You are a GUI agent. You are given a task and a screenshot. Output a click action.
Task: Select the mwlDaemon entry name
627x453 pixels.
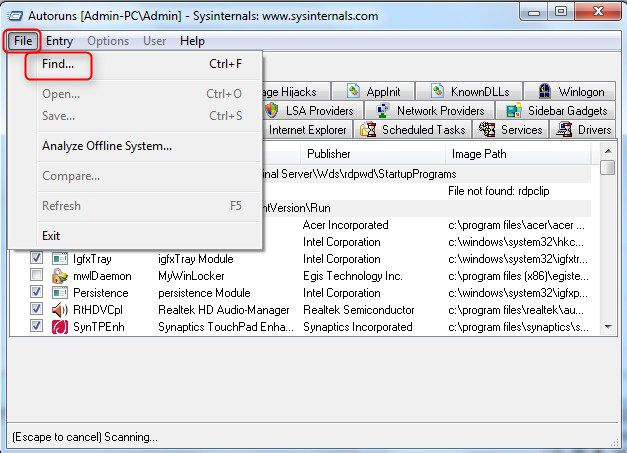[102, 276]
